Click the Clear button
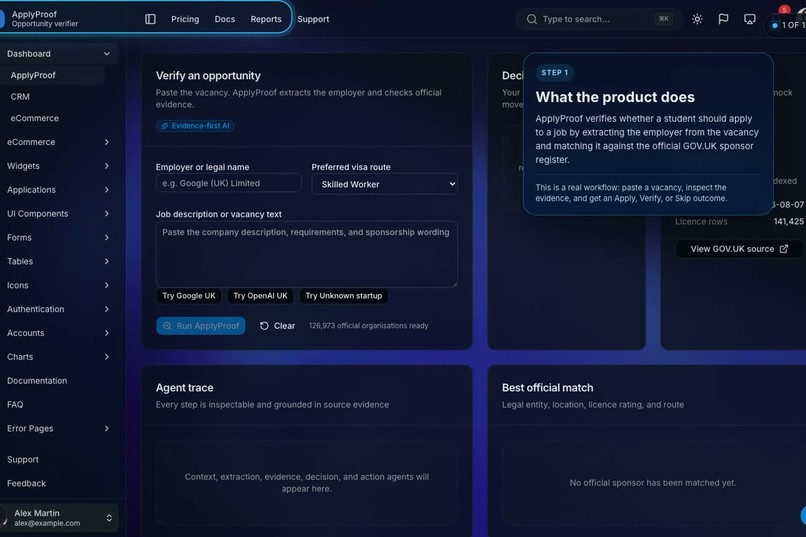806x537 pixels. point(278,326)
